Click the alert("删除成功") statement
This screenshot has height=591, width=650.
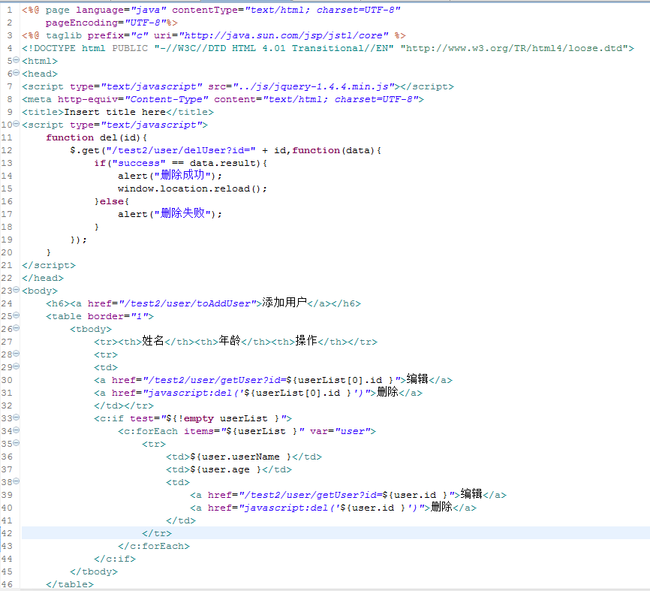pyautogui.click(x=170, y=175)
